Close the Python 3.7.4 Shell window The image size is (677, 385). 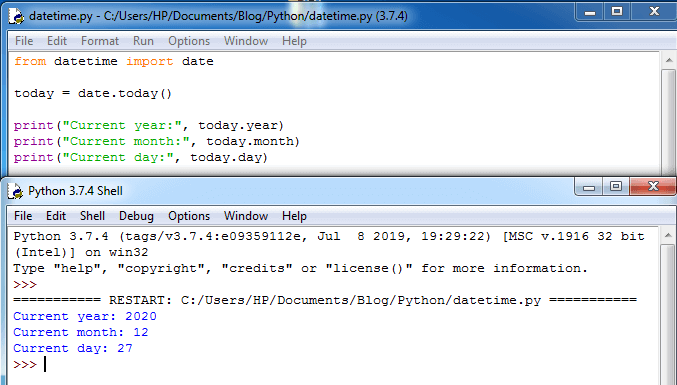point(653,186)
